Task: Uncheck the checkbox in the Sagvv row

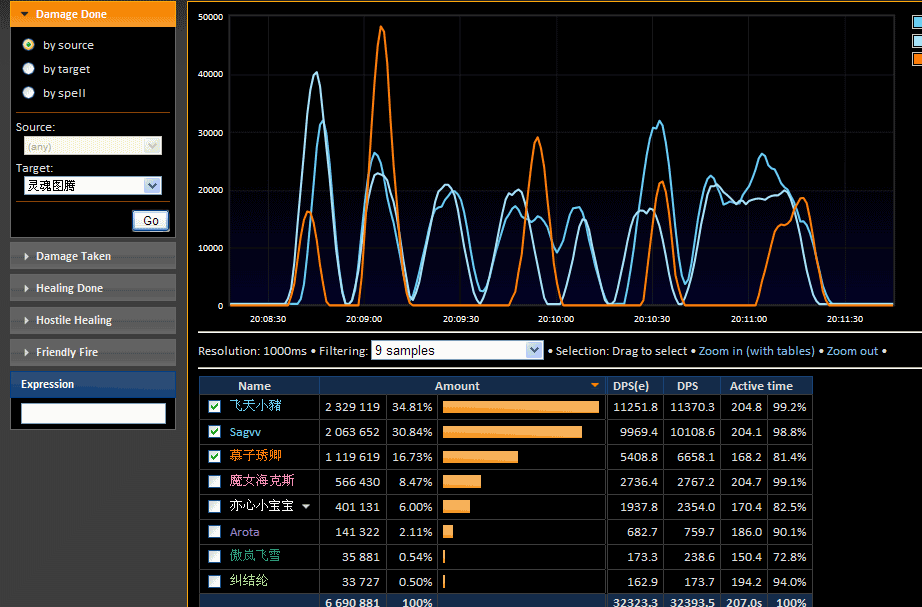Action: tap(215, 432)
